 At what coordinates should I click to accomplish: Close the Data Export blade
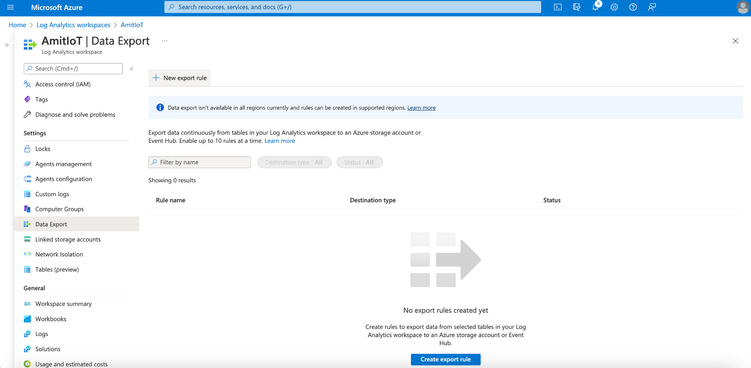point(735,41)
